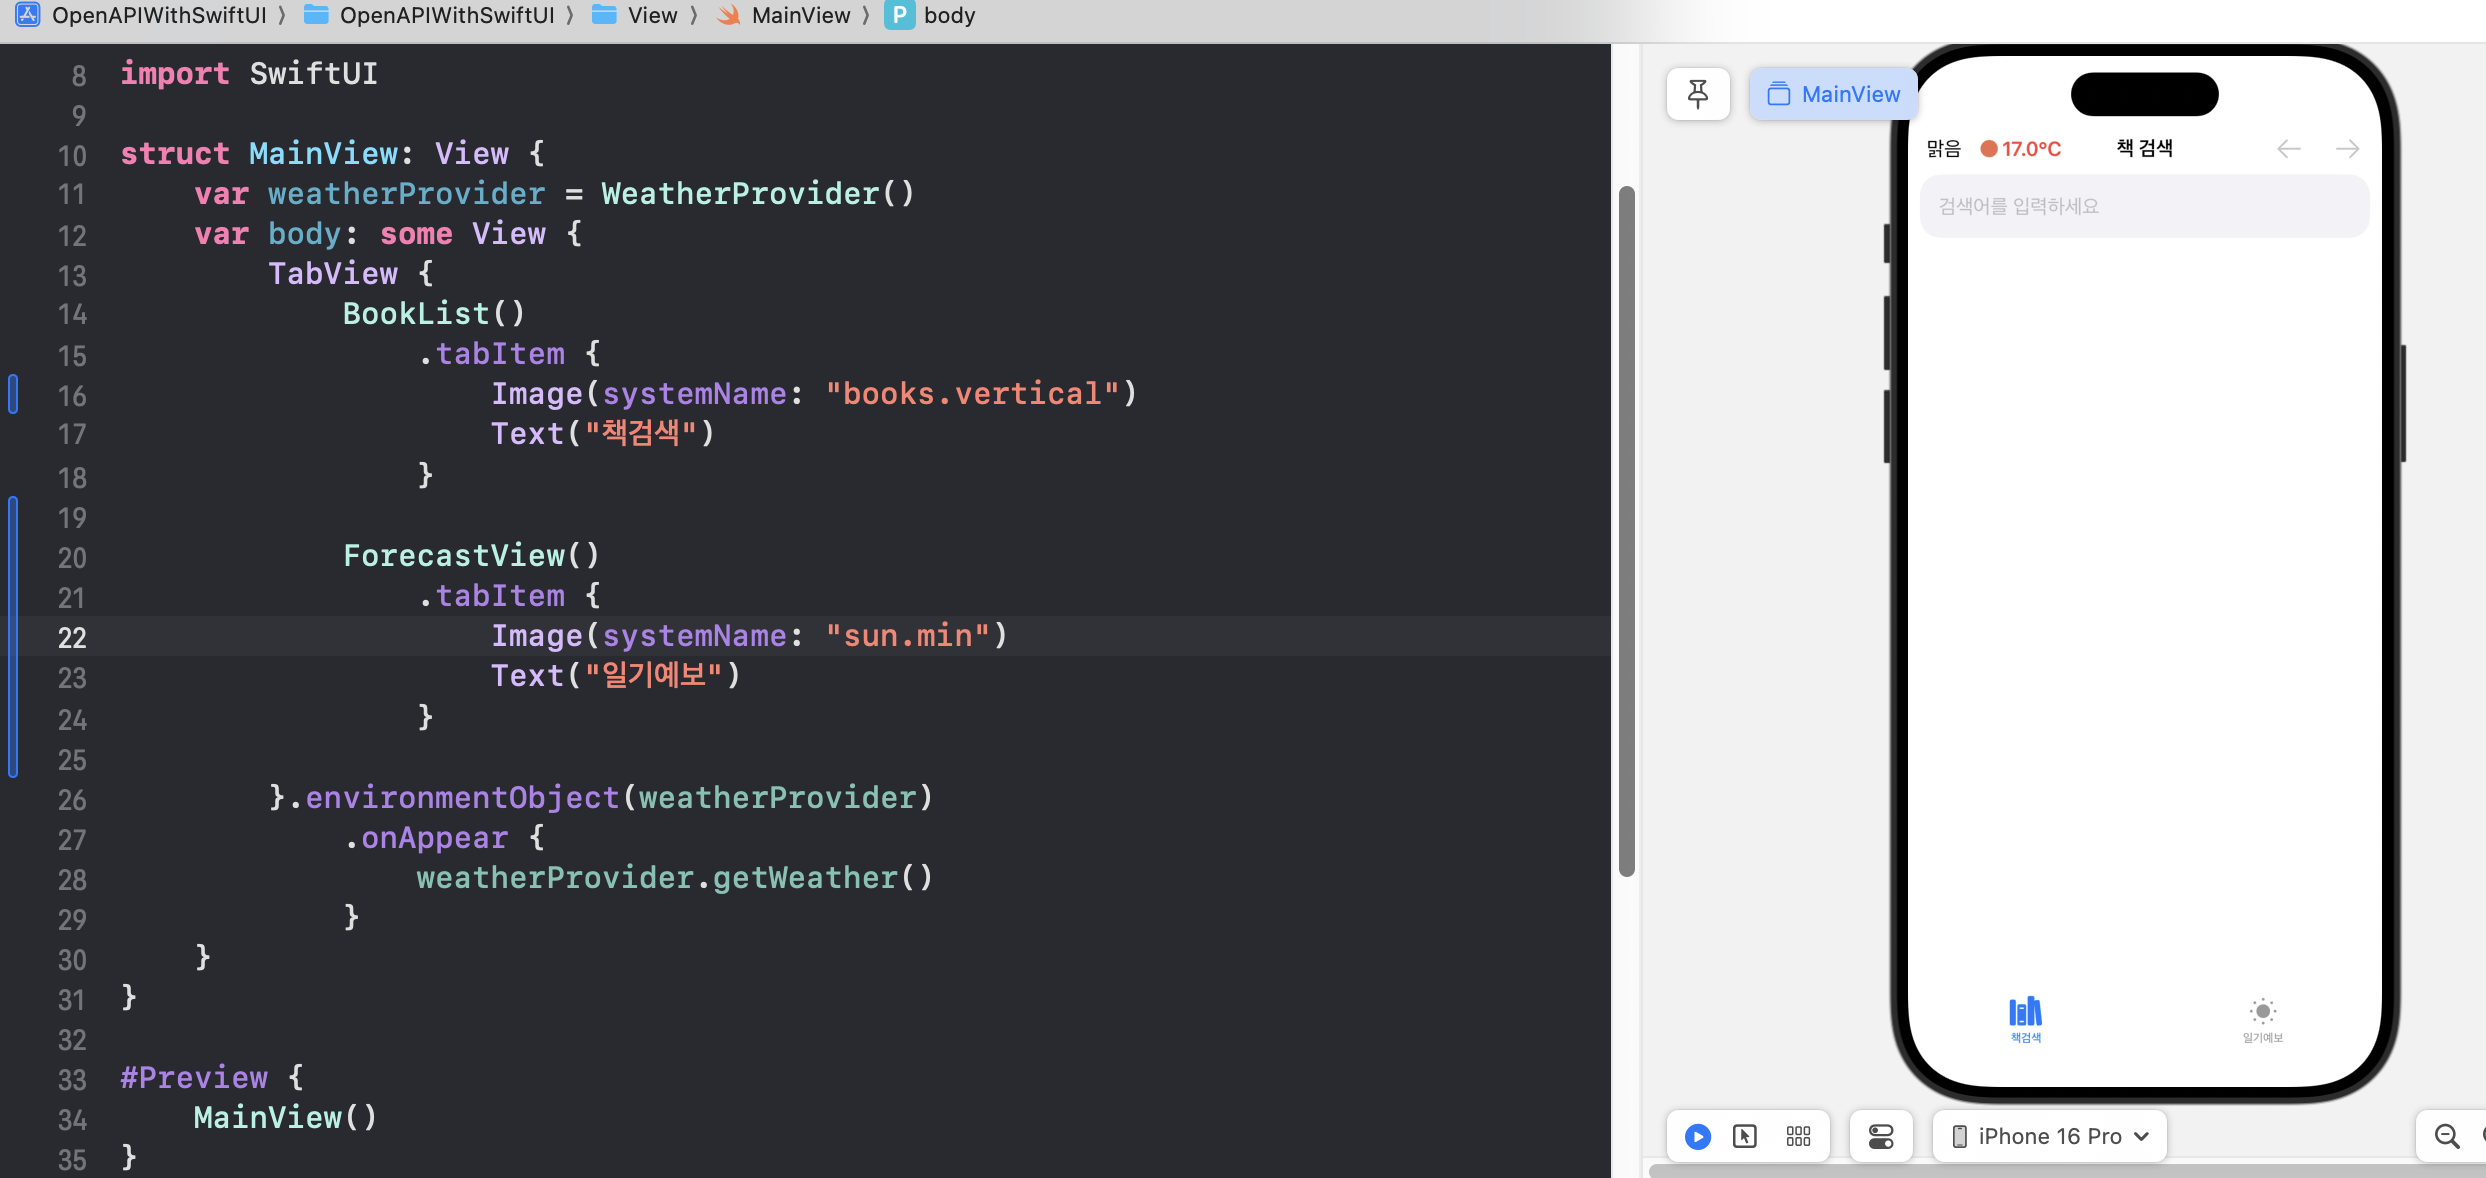Tap the 일기예보 sun tab in the preview
2486x1178 pixels.
(2262, 1019)
